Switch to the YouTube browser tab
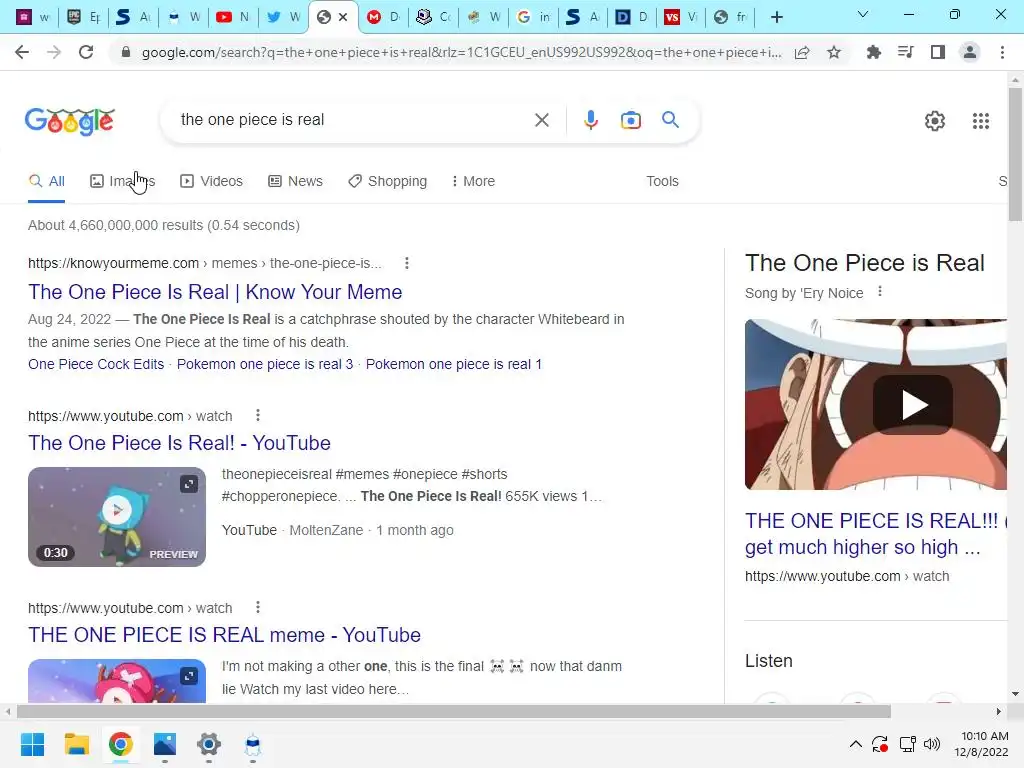The height and width of the screenshot is (768, 1024). click(233, 18)
